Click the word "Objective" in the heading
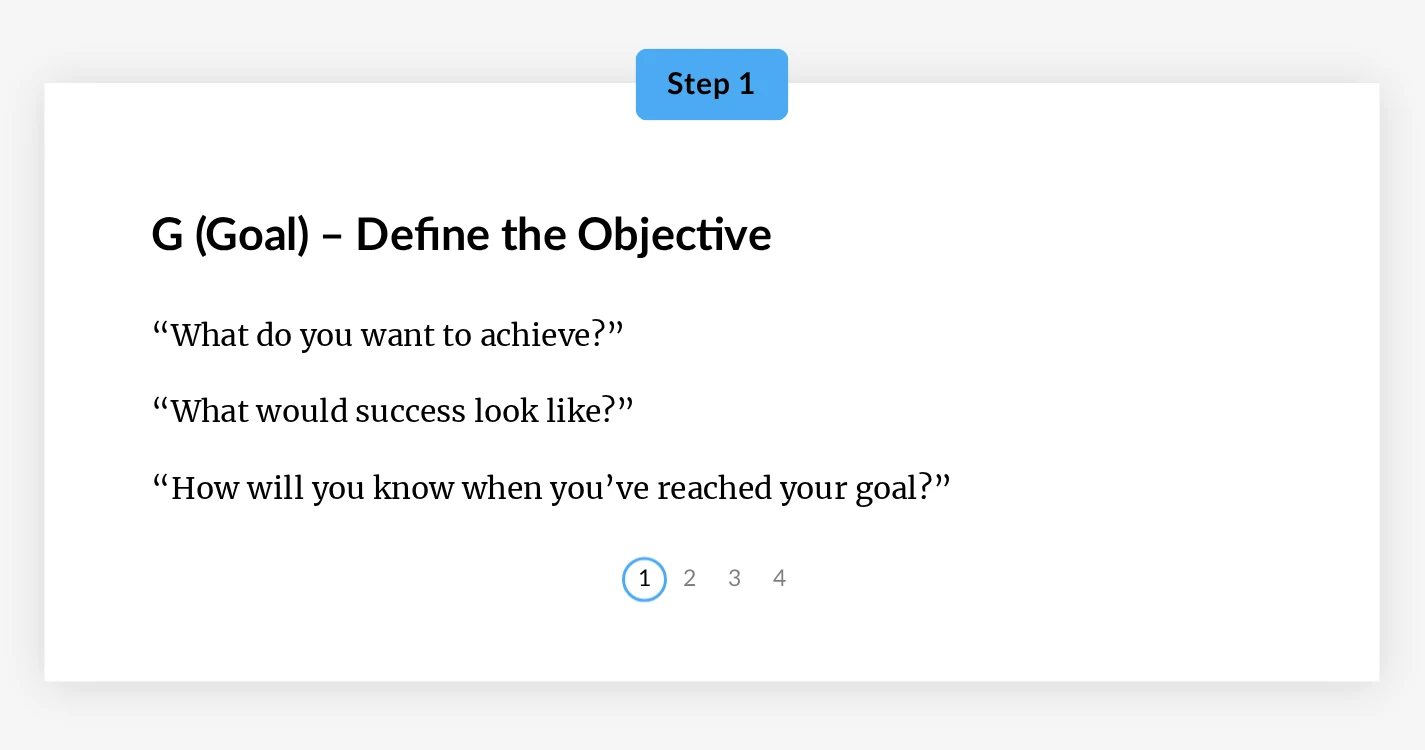1425x750 pixels. pos(675,235)
